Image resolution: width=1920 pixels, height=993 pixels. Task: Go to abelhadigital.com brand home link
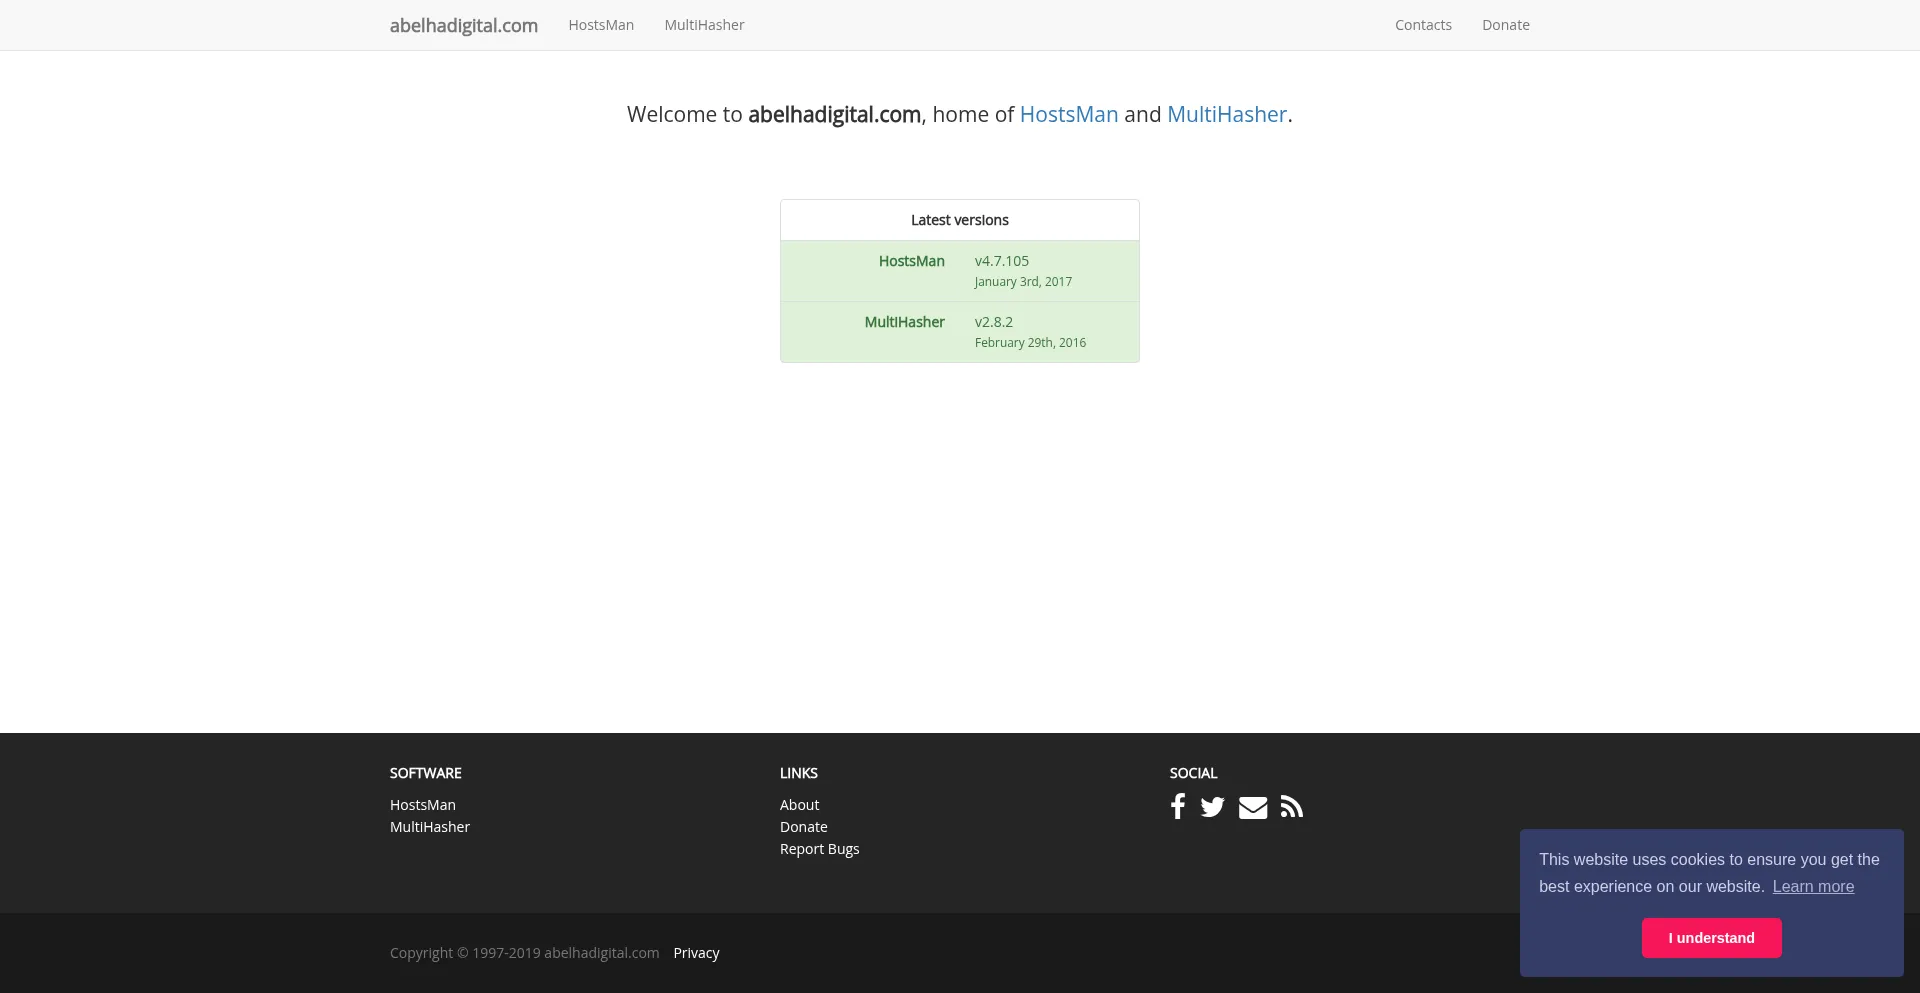tap(464, 25)
